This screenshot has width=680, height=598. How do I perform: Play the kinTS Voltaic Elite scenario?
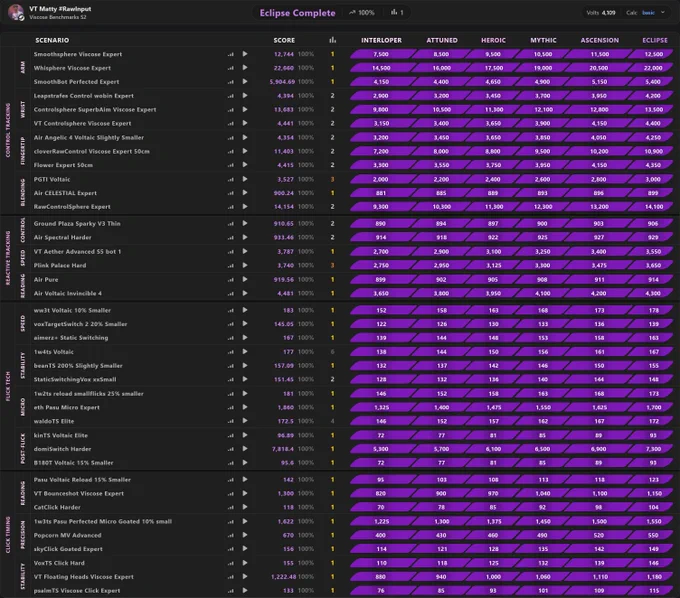tap(245, 435)
